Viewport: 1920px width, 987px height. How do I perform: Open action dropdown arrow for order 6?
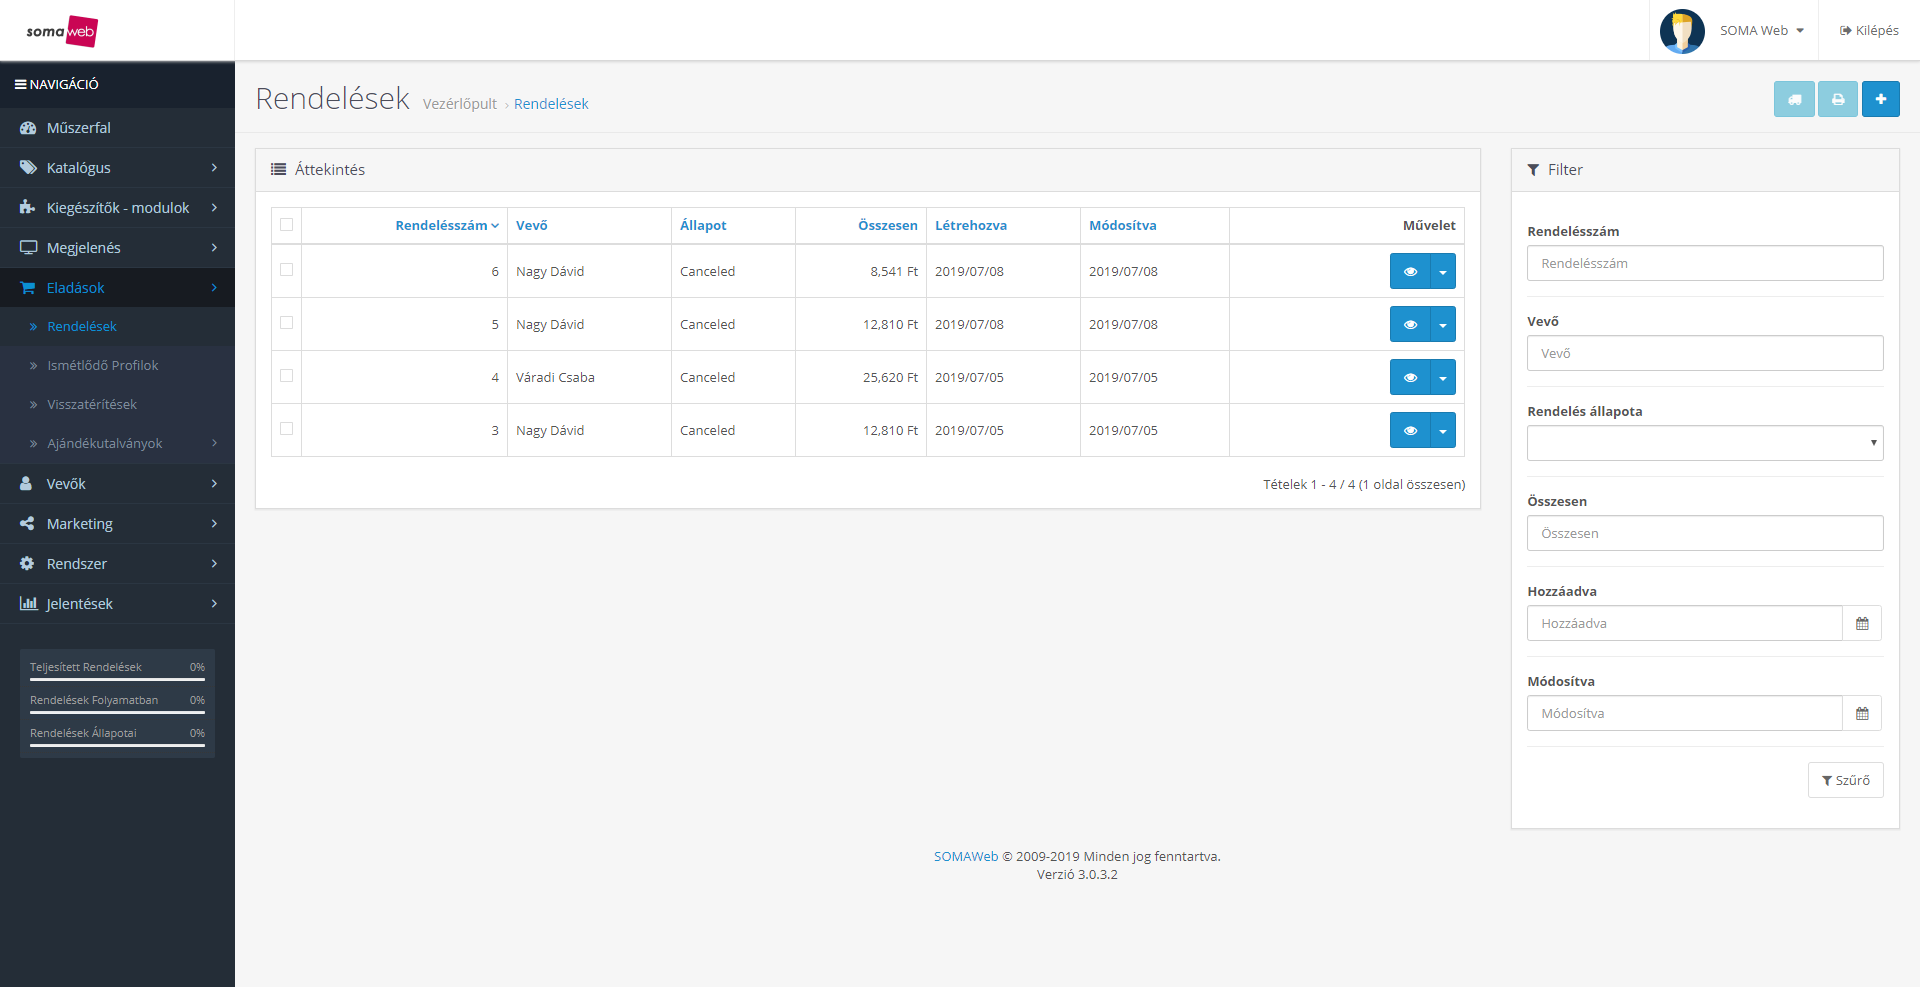pyautogui.click(x=1443, y=271)
